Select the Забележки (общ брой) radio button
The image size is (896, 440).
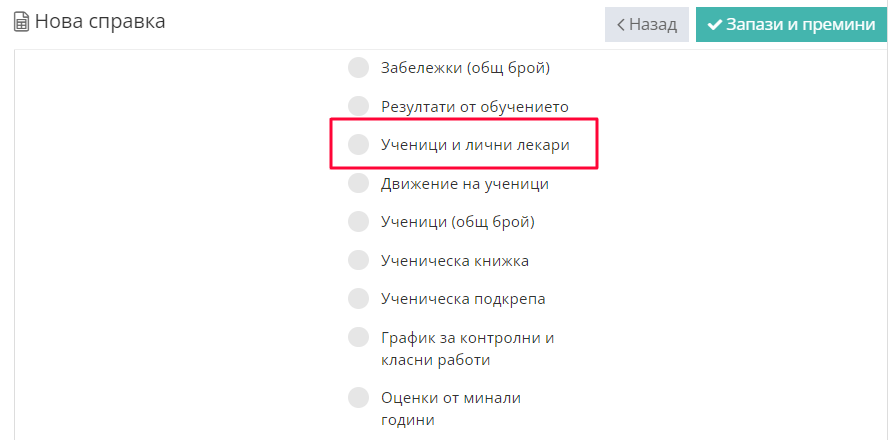click(x=358, y=68)
